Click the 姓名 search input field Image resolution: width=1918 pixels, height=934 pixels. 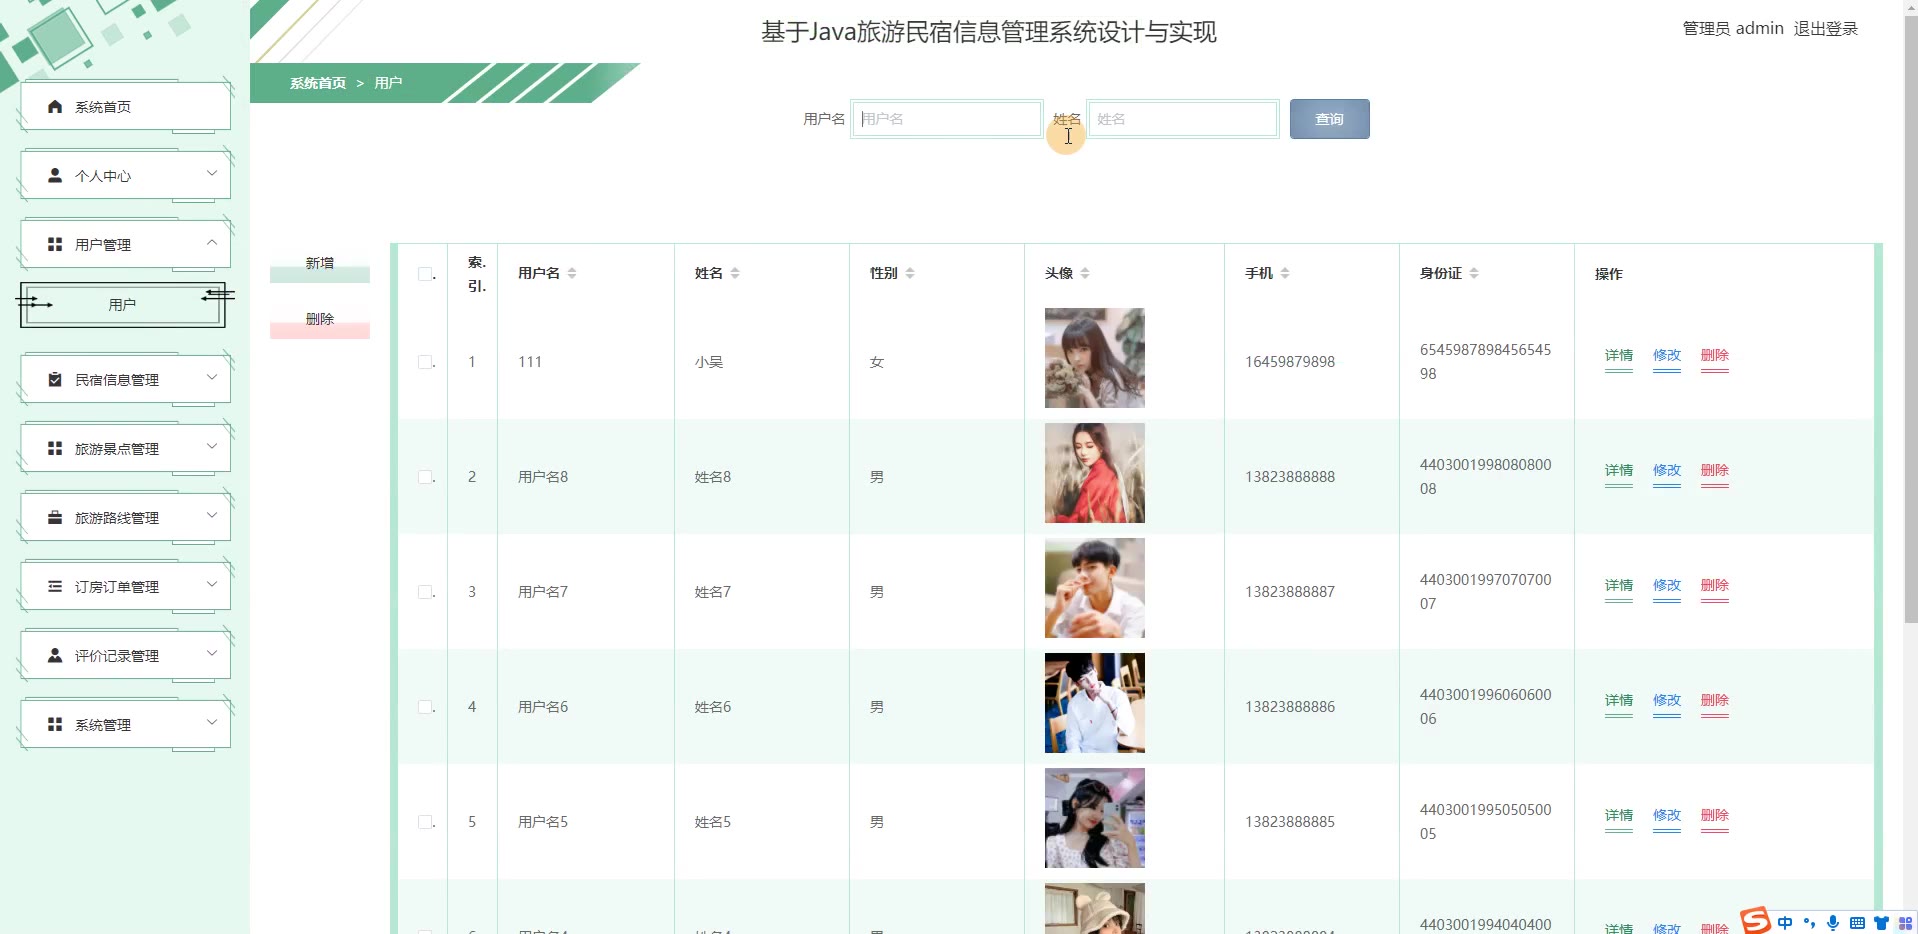(1183, 119)
